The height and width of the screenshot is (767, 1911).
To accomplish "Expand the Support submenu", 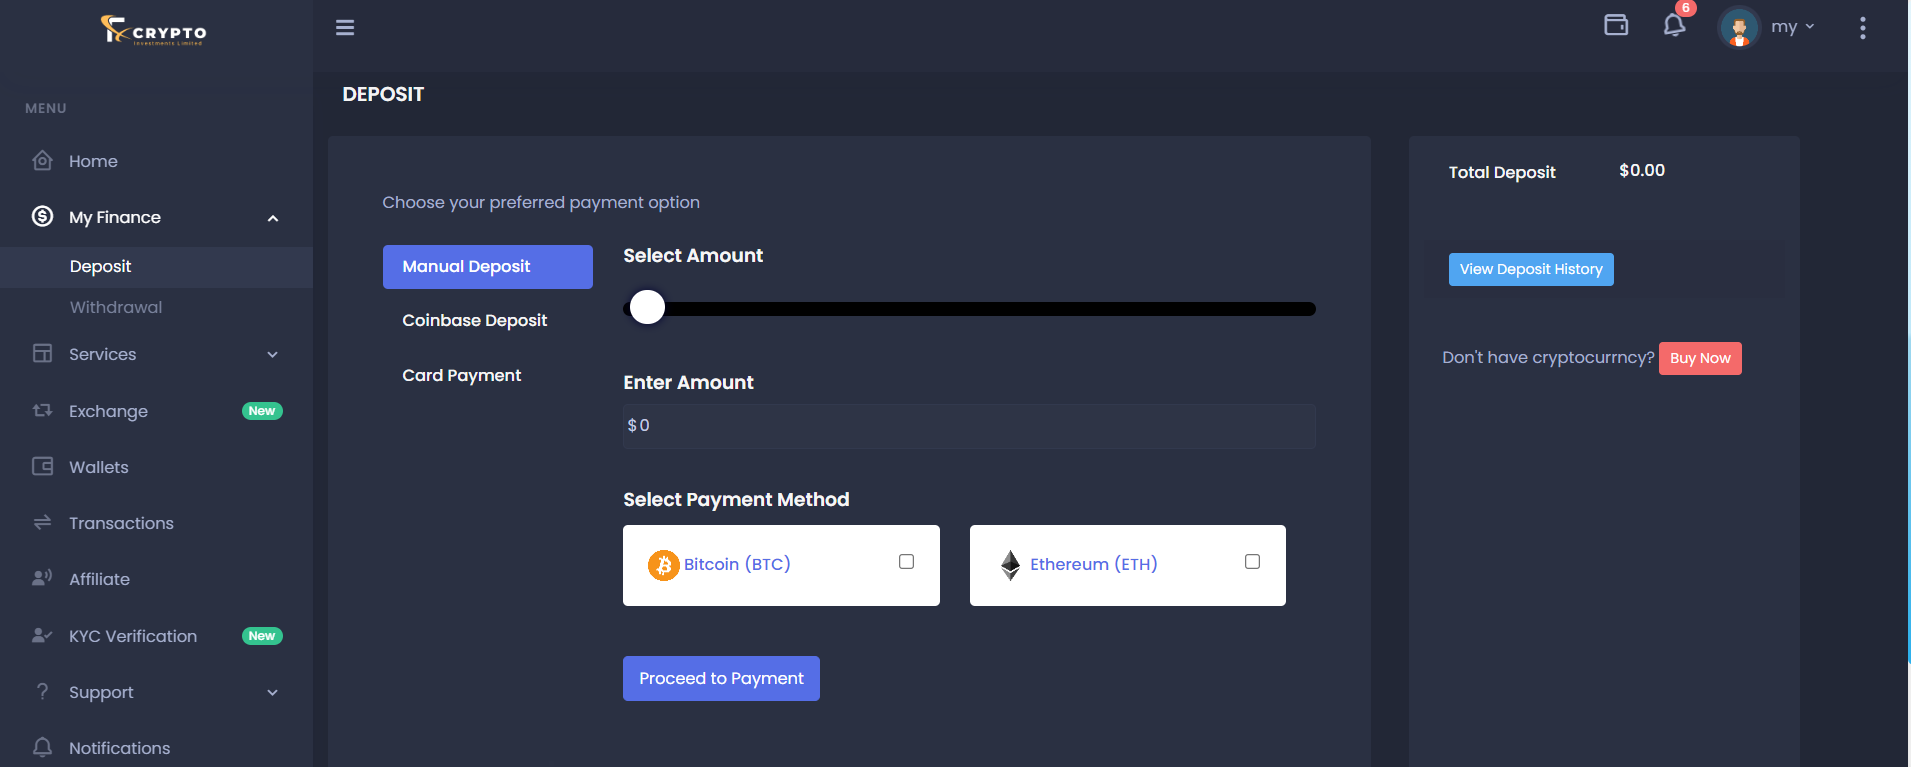I will [x=273, y=693].
